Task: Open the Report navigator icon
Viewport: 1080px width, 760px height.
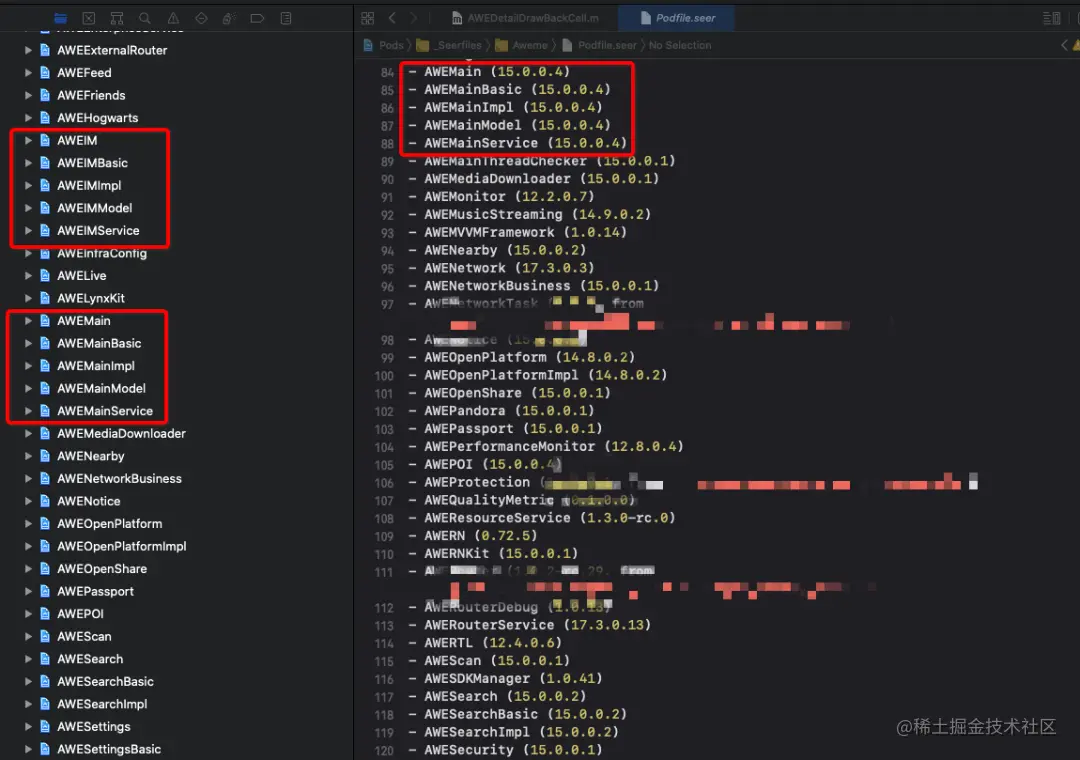Action: tap(286, 19)
